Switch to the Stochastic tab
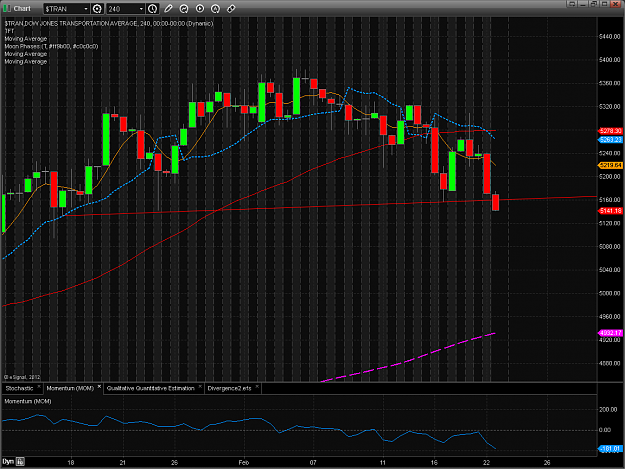The width and height of the screenshot is (625, 469). point(20,388)
